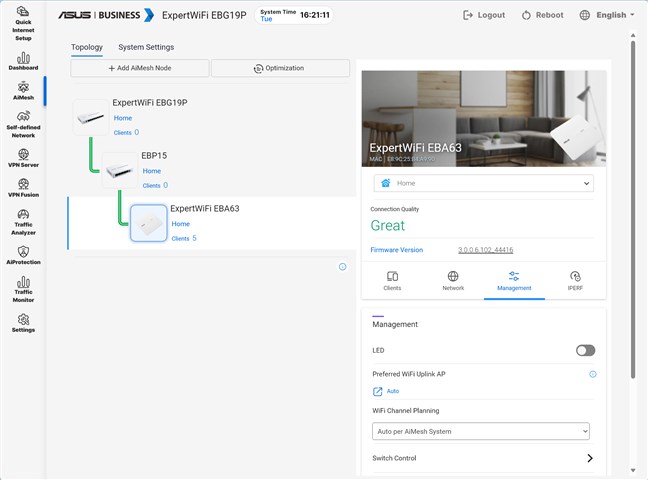Open the Home location dropdown
The width and height of the screenshot is (648, 480).
(x=483, y=184)
